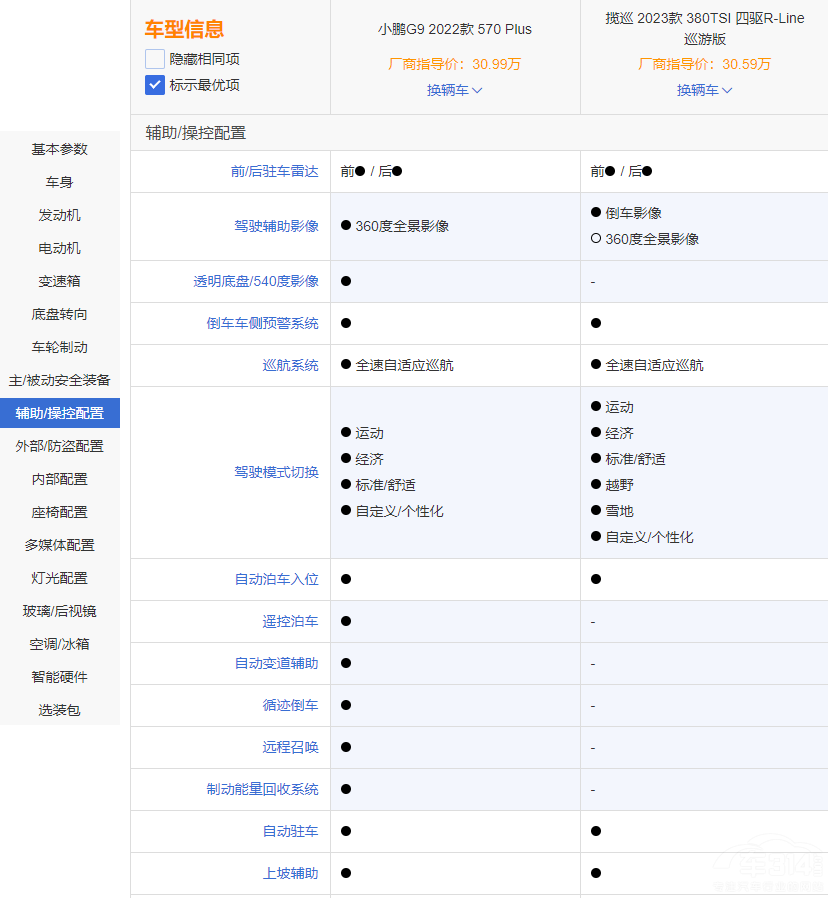The width and height of the screenshot is (828, 898).
Task: Open the 电动机 sidebar item
Action: (x=60, y=248)
